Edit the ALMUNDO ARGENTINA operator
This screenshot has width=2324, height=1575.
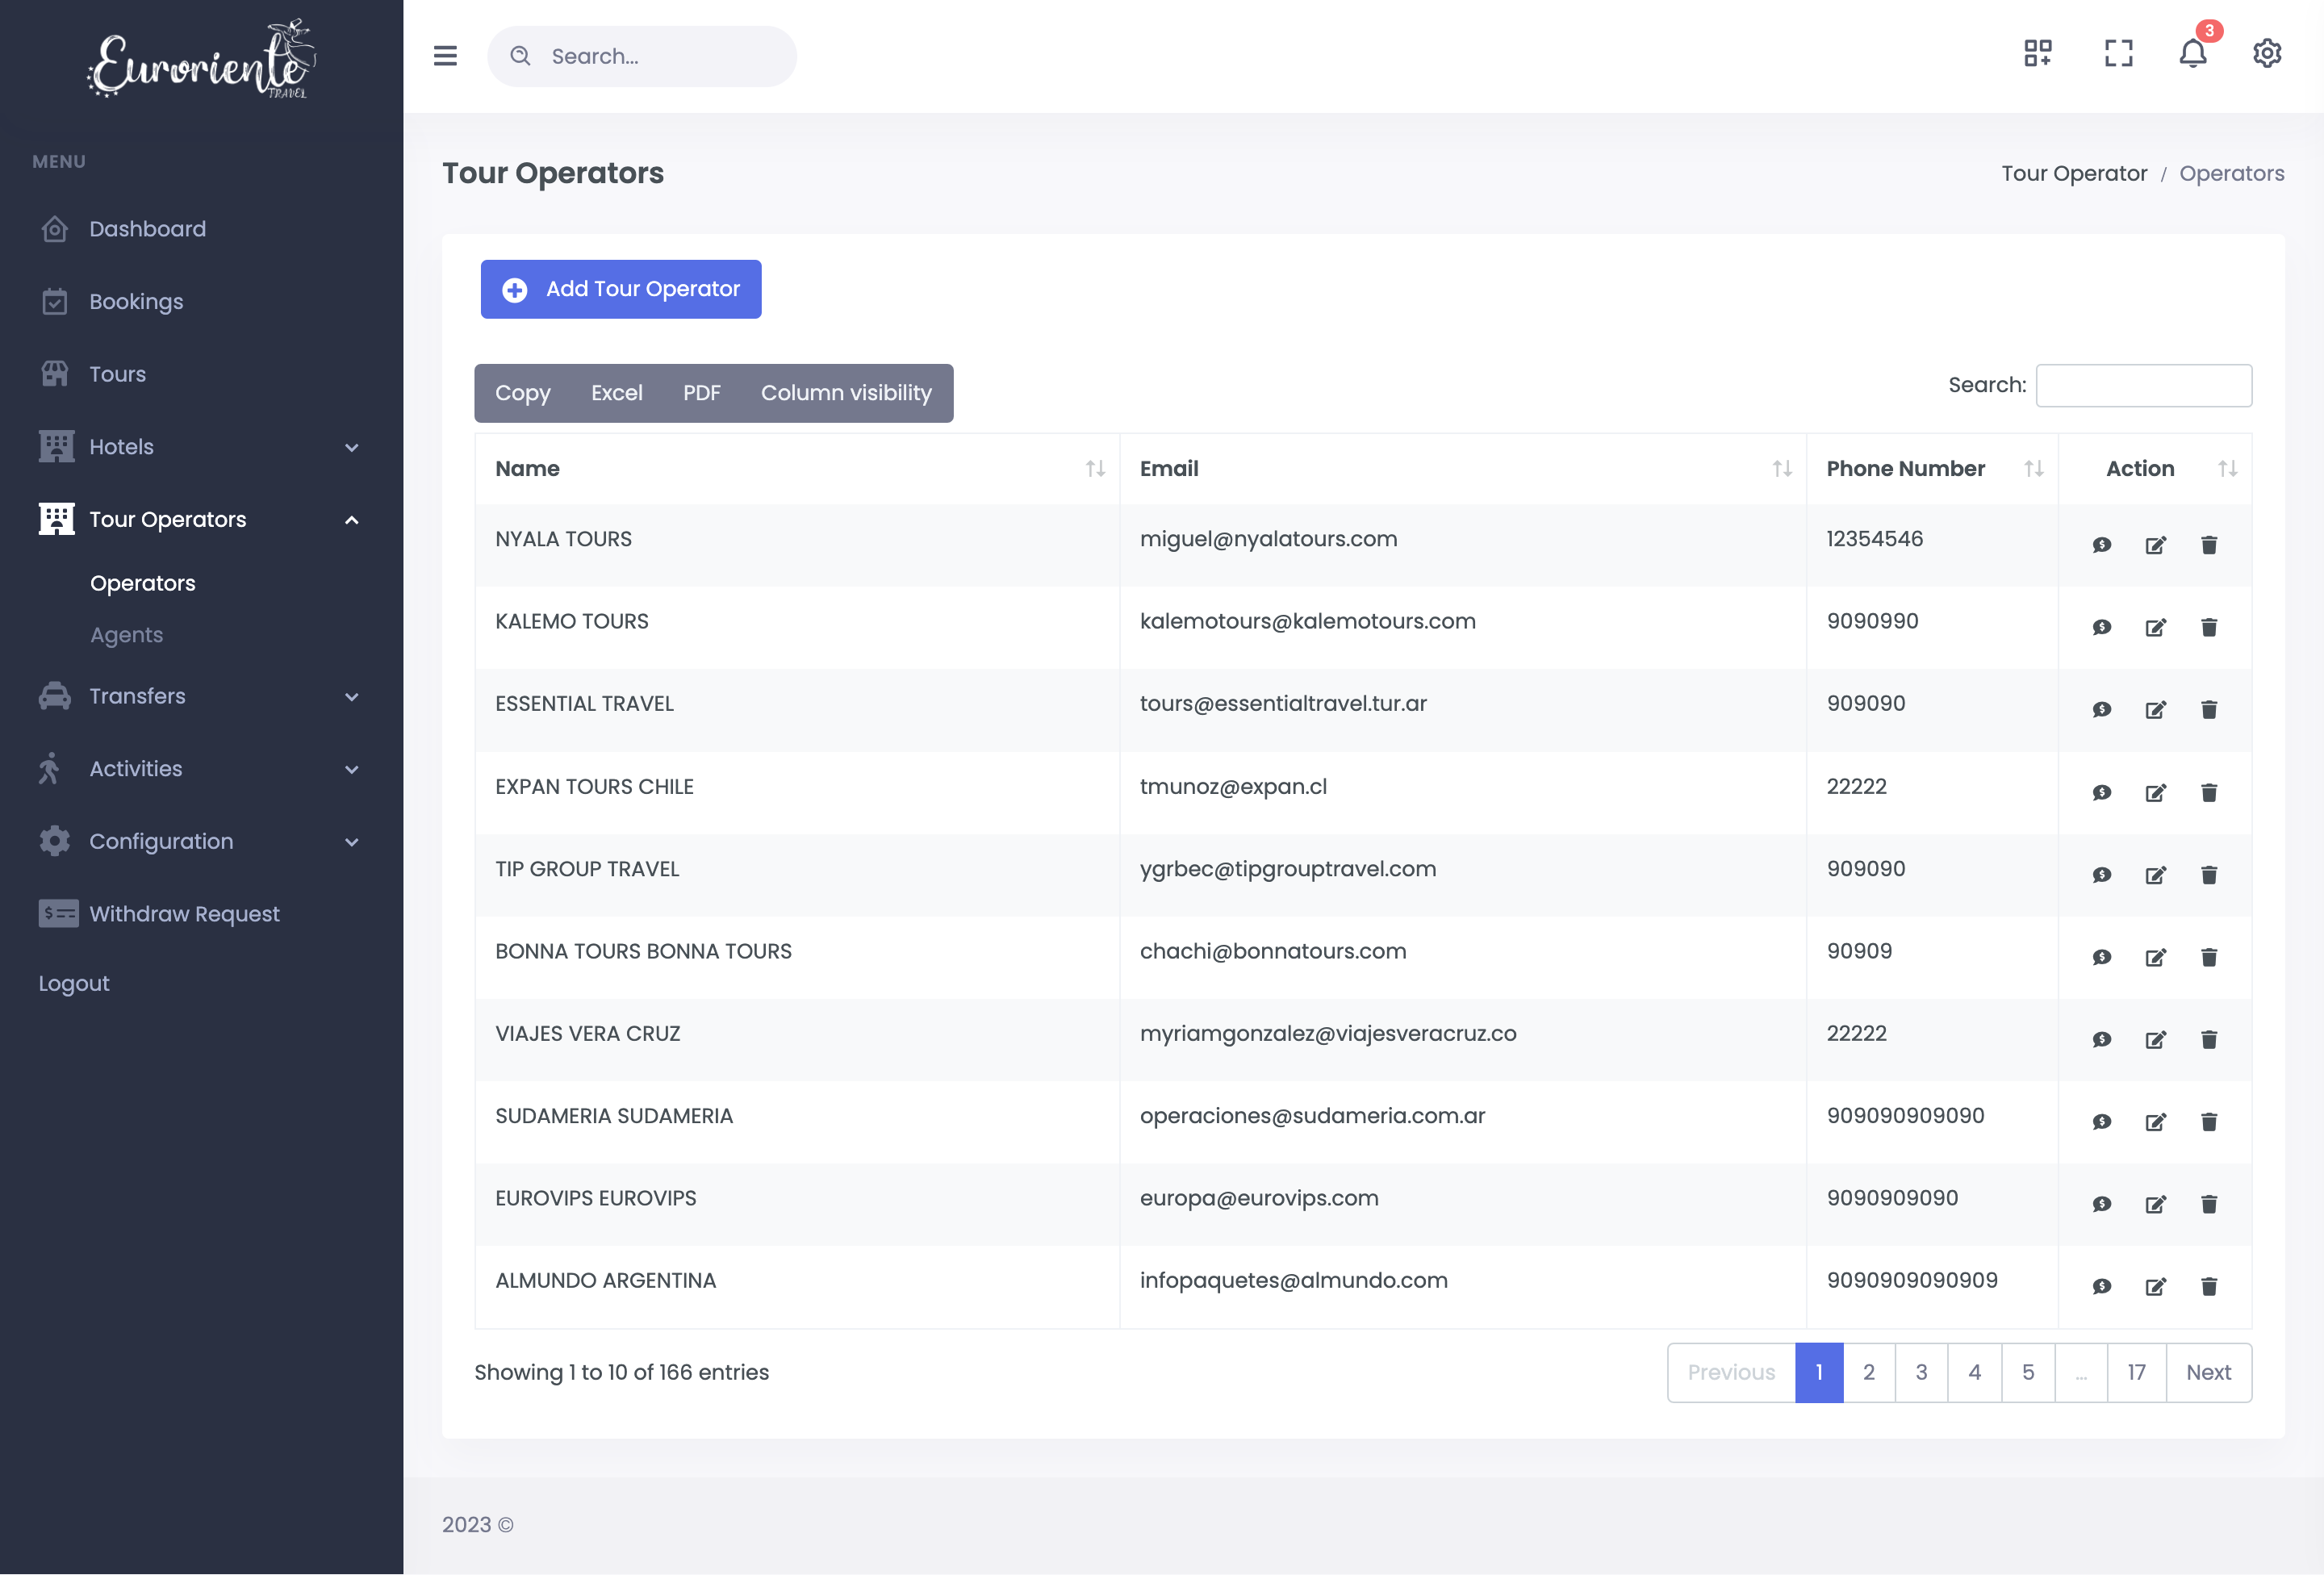pos(2156,1286)
